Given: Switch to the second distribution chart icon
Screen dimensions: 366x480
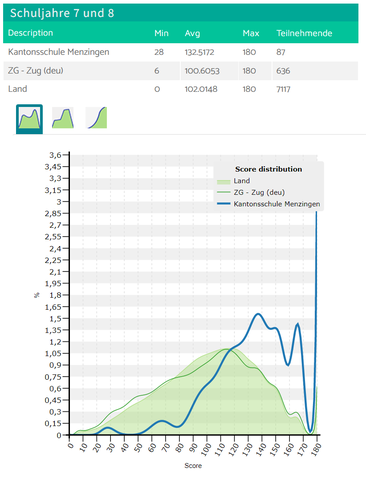Looking at the screenshot, I should click(63, 118).
